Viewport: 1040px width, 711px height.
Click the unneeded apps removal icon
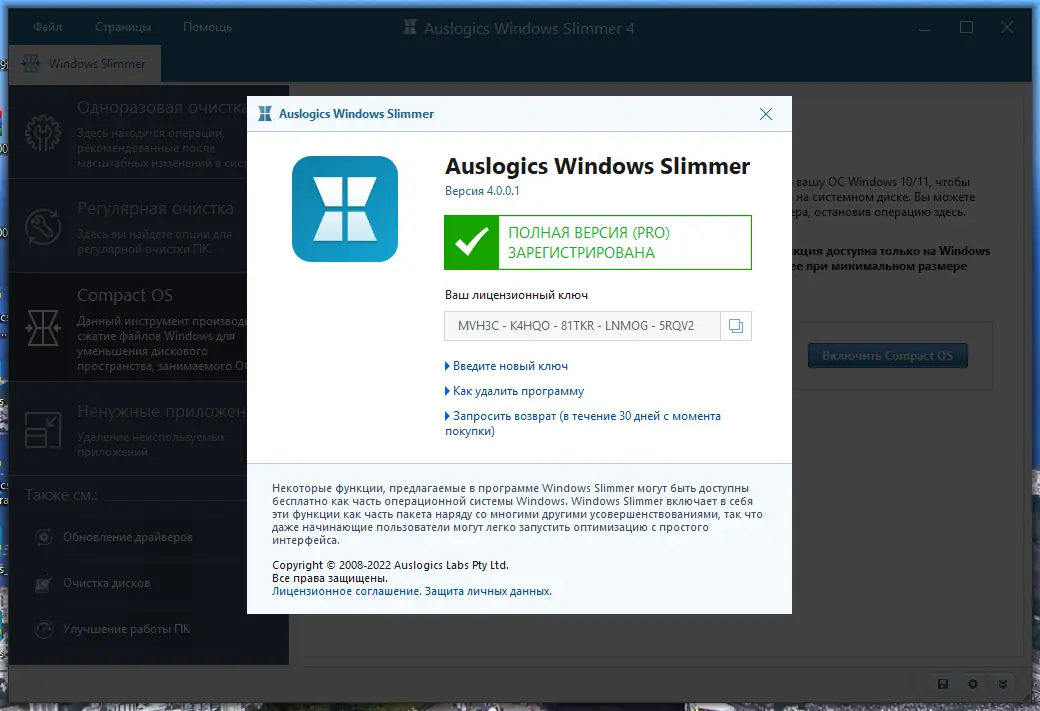point(43,430)
